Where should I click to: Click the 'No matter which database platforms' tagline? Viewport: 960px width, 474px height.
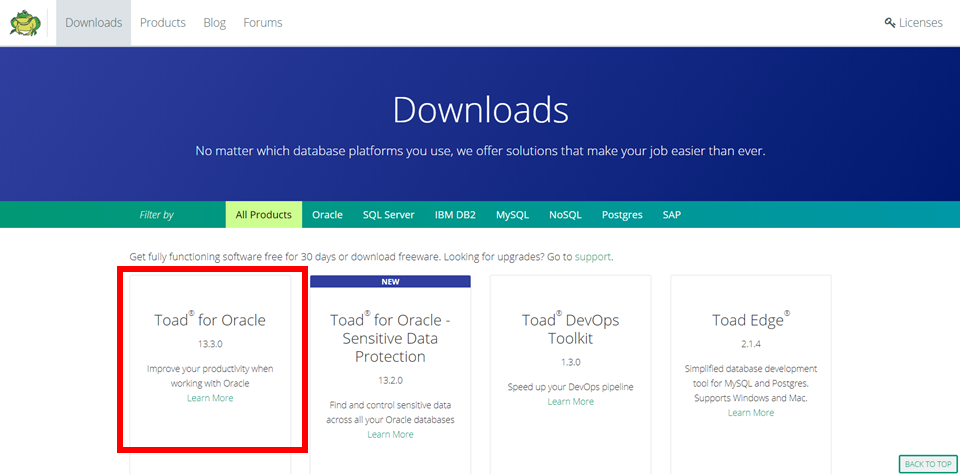pyautogui.click(x=481, y=151)
